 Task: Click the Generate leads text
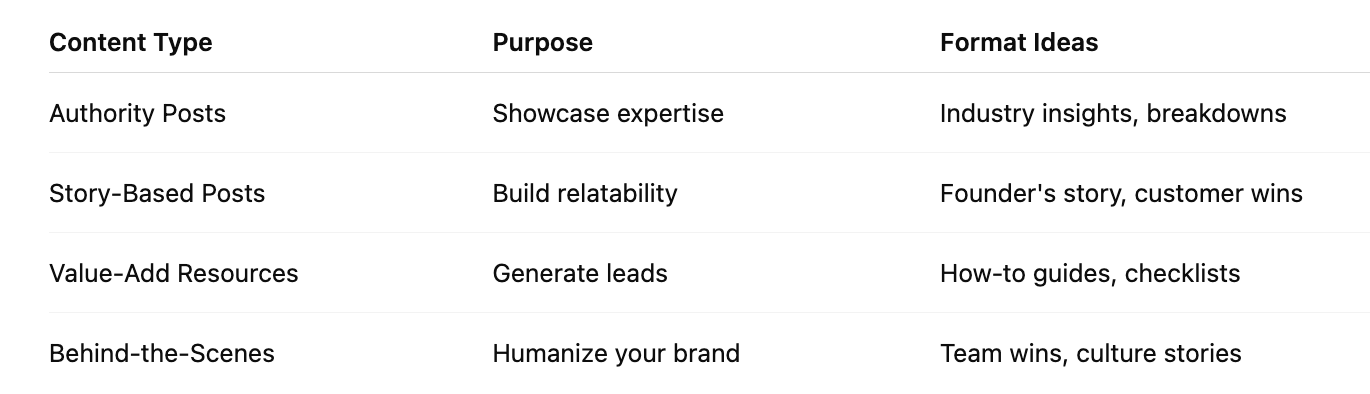[x=580, y=273]
